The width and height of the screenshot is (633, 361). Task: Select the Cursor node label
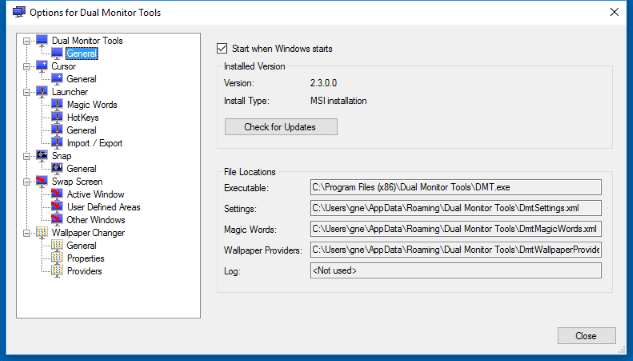63,66
